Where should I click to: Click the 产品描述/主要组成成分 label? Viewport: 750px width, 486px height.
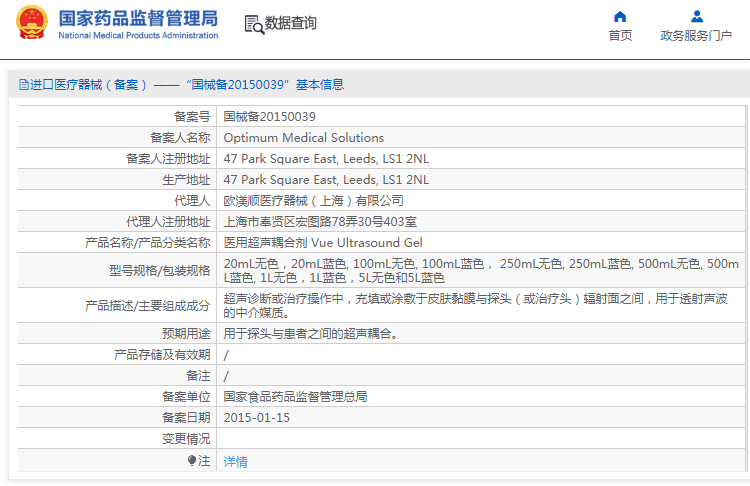147,306
